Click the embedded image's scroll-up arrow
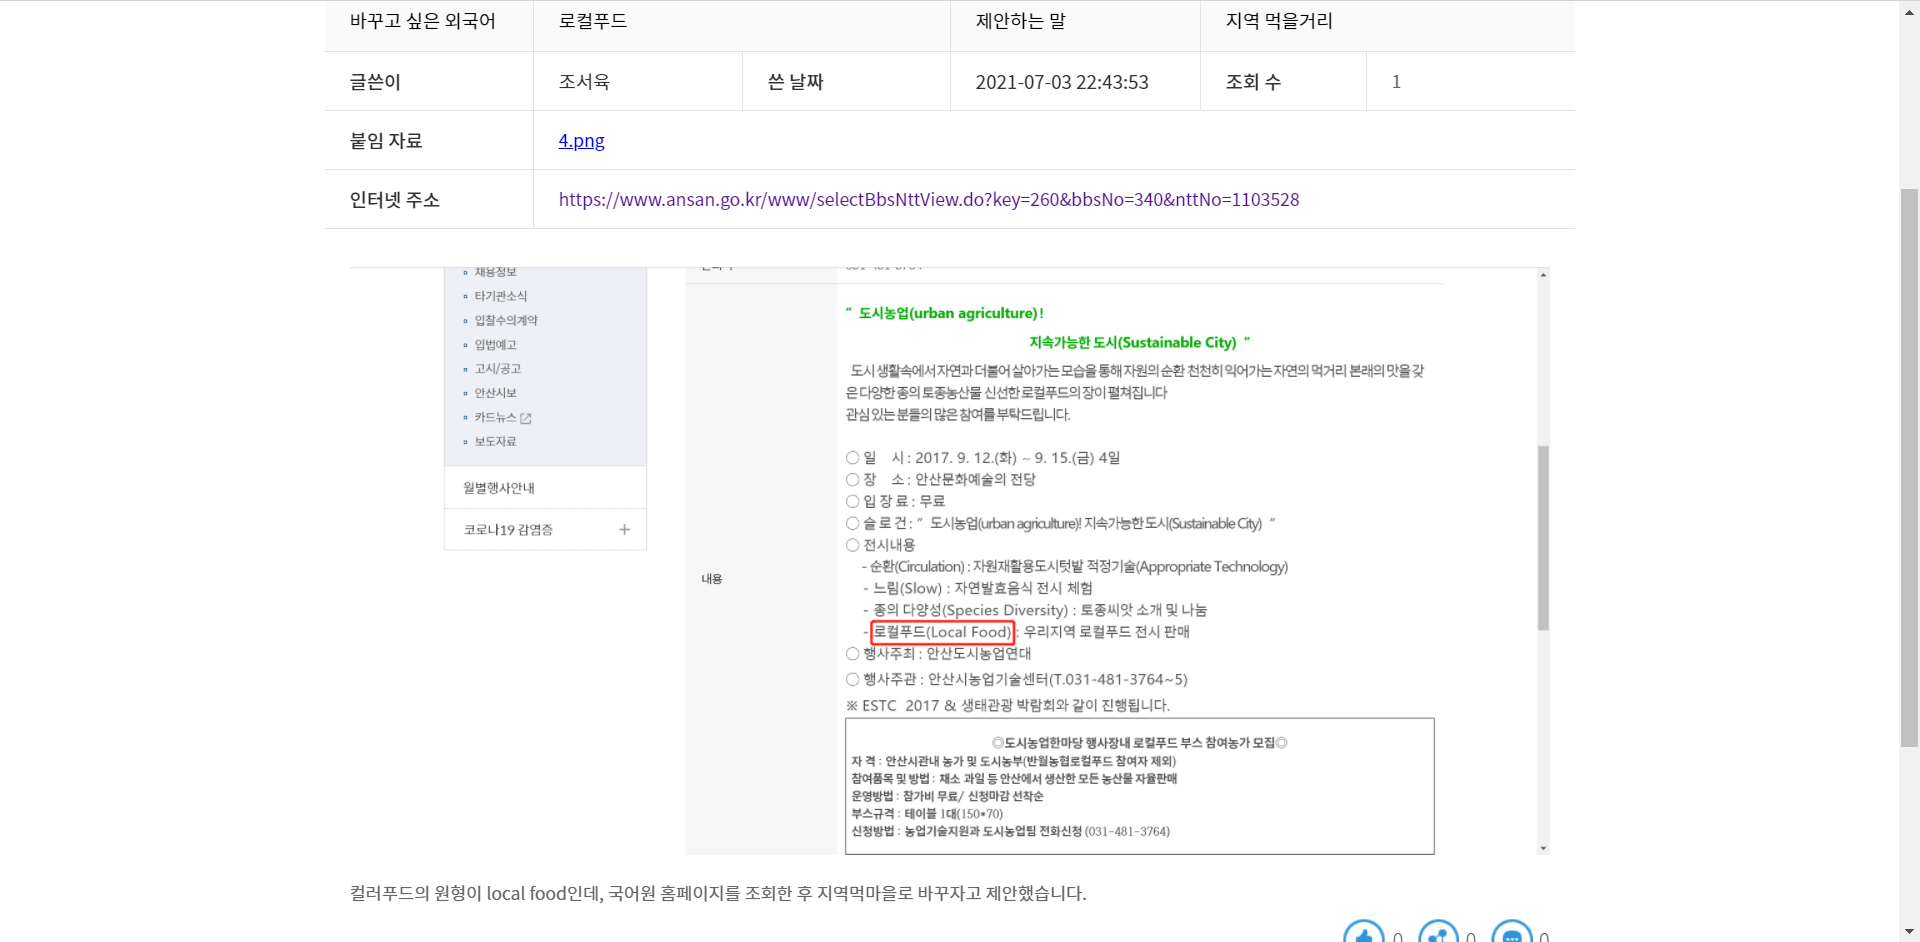Screen dimensions: 1920x942 [x=1543, y=275]
